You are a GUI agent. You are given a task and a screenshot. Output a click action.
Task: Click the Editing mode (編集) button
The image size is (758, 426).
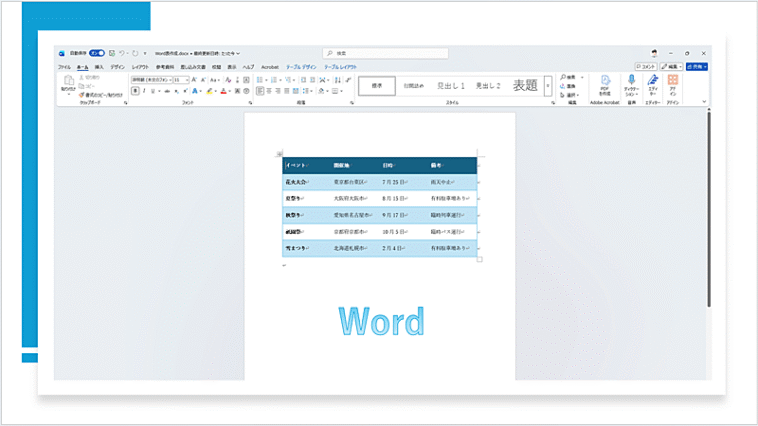click(x=671, y=67)
